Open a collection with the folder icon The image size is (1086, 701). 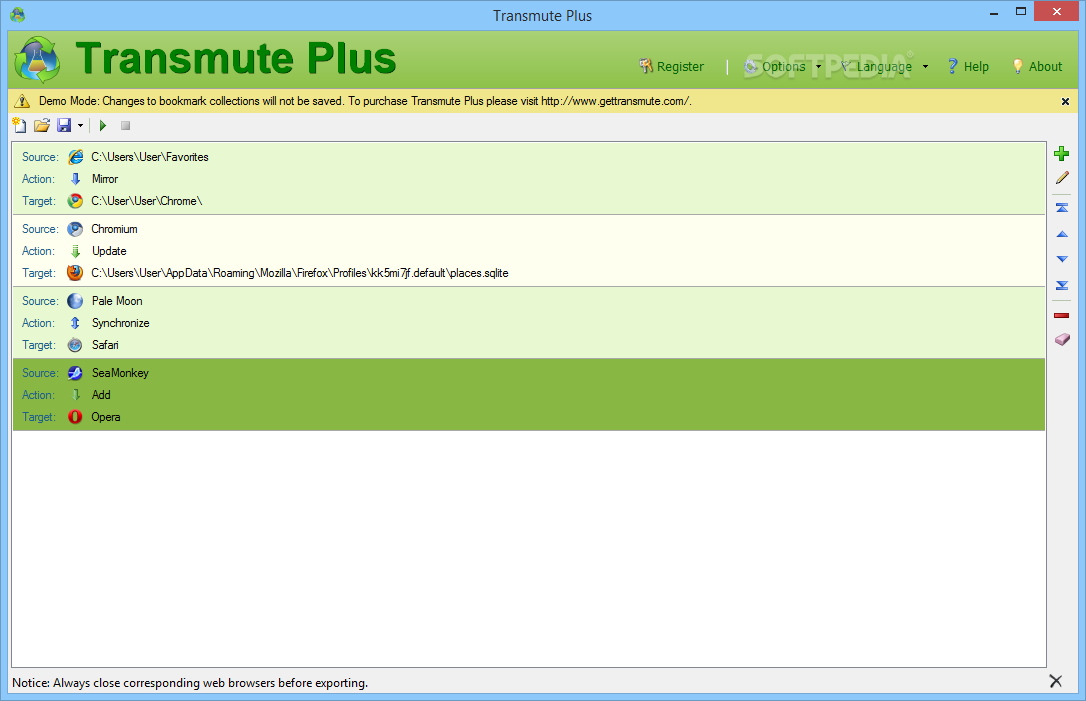pos(42,125)
